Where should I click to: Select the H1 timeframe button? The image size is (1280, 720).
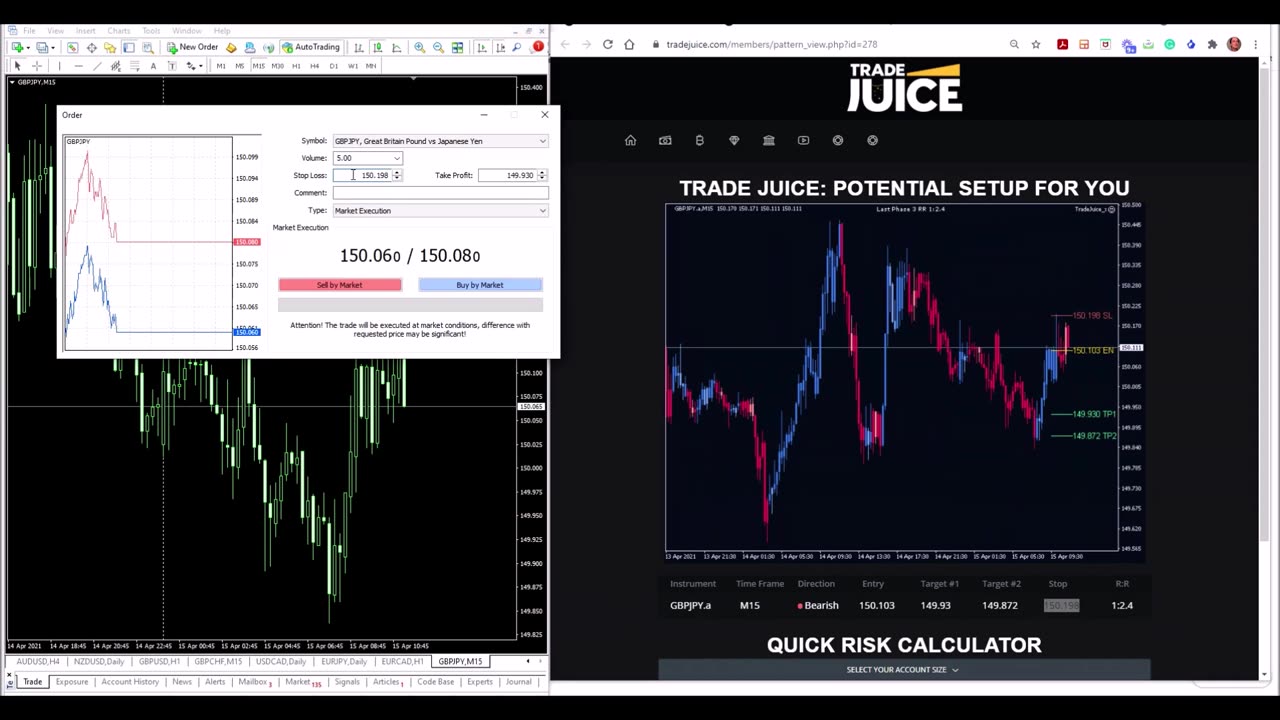click(x=296, y=66)
